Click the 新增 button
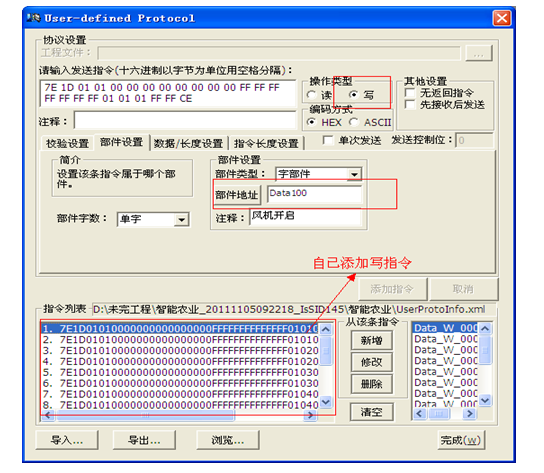 372,340
